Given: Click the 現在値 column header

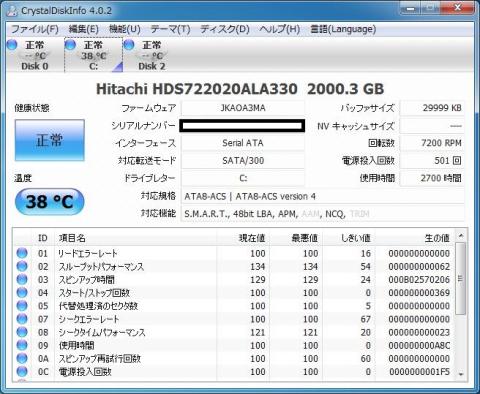Looking at the screenshot, I should tap(243, 238).
